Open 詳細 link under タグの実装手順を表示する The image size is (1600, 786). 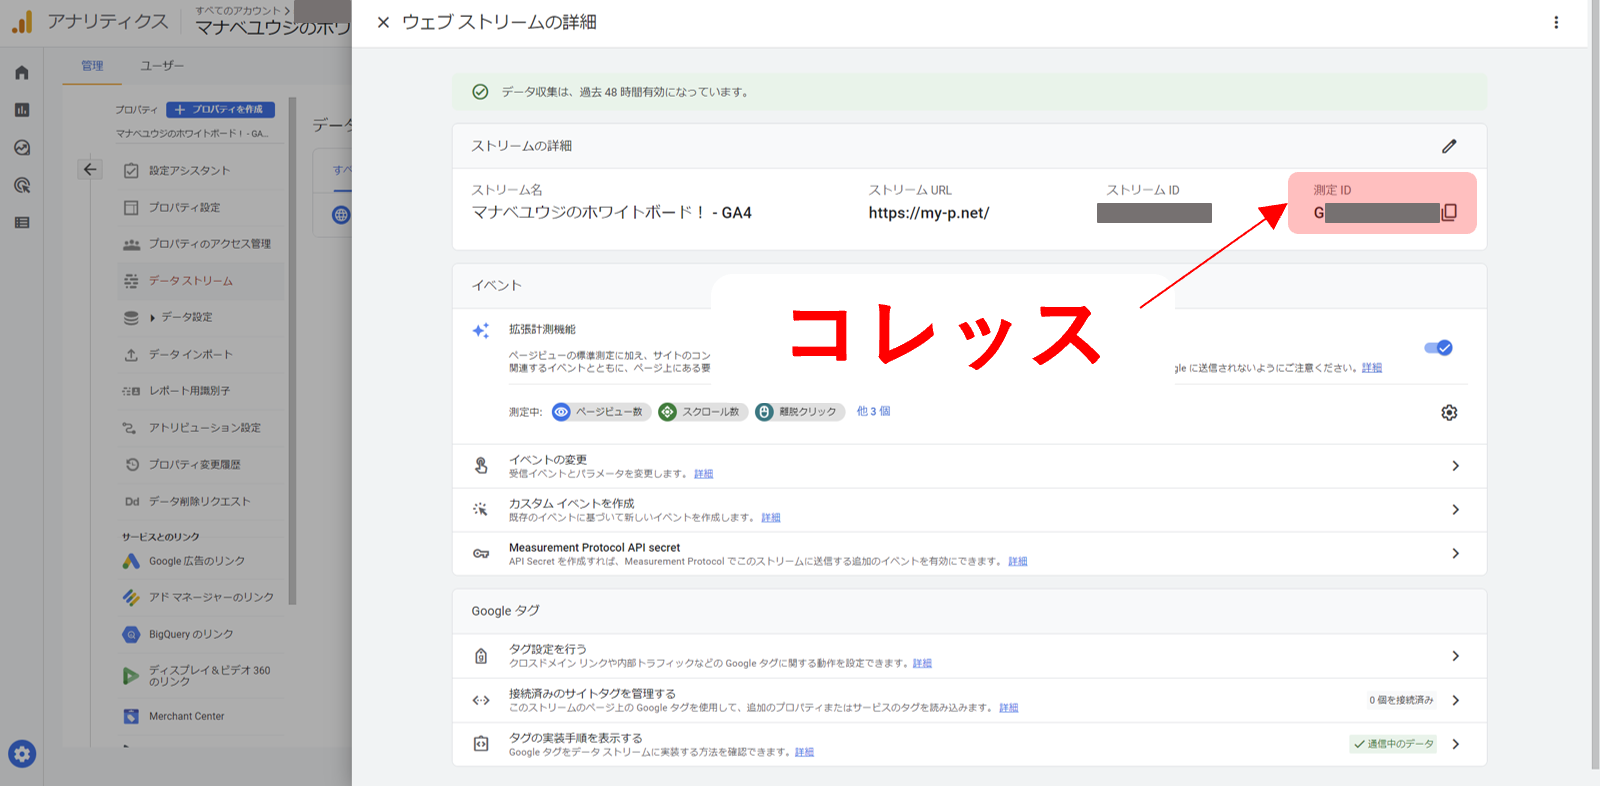(x=805, y=752)
